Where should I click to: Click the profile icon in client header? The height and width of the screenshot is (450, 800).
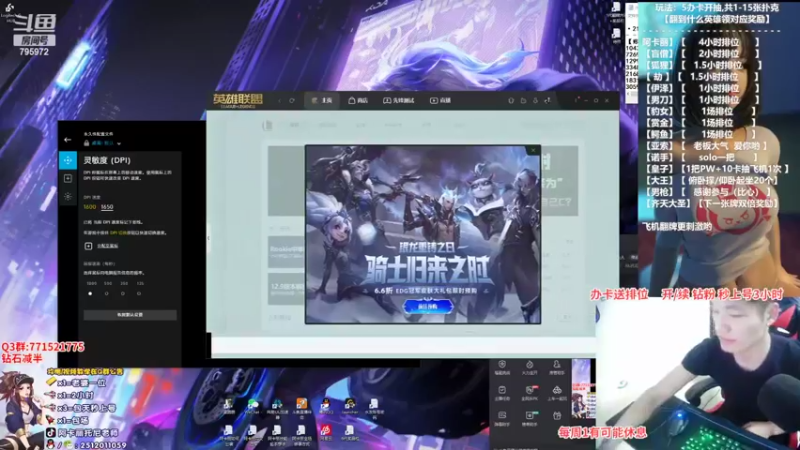pyautogui.click(x=535, y=101)
